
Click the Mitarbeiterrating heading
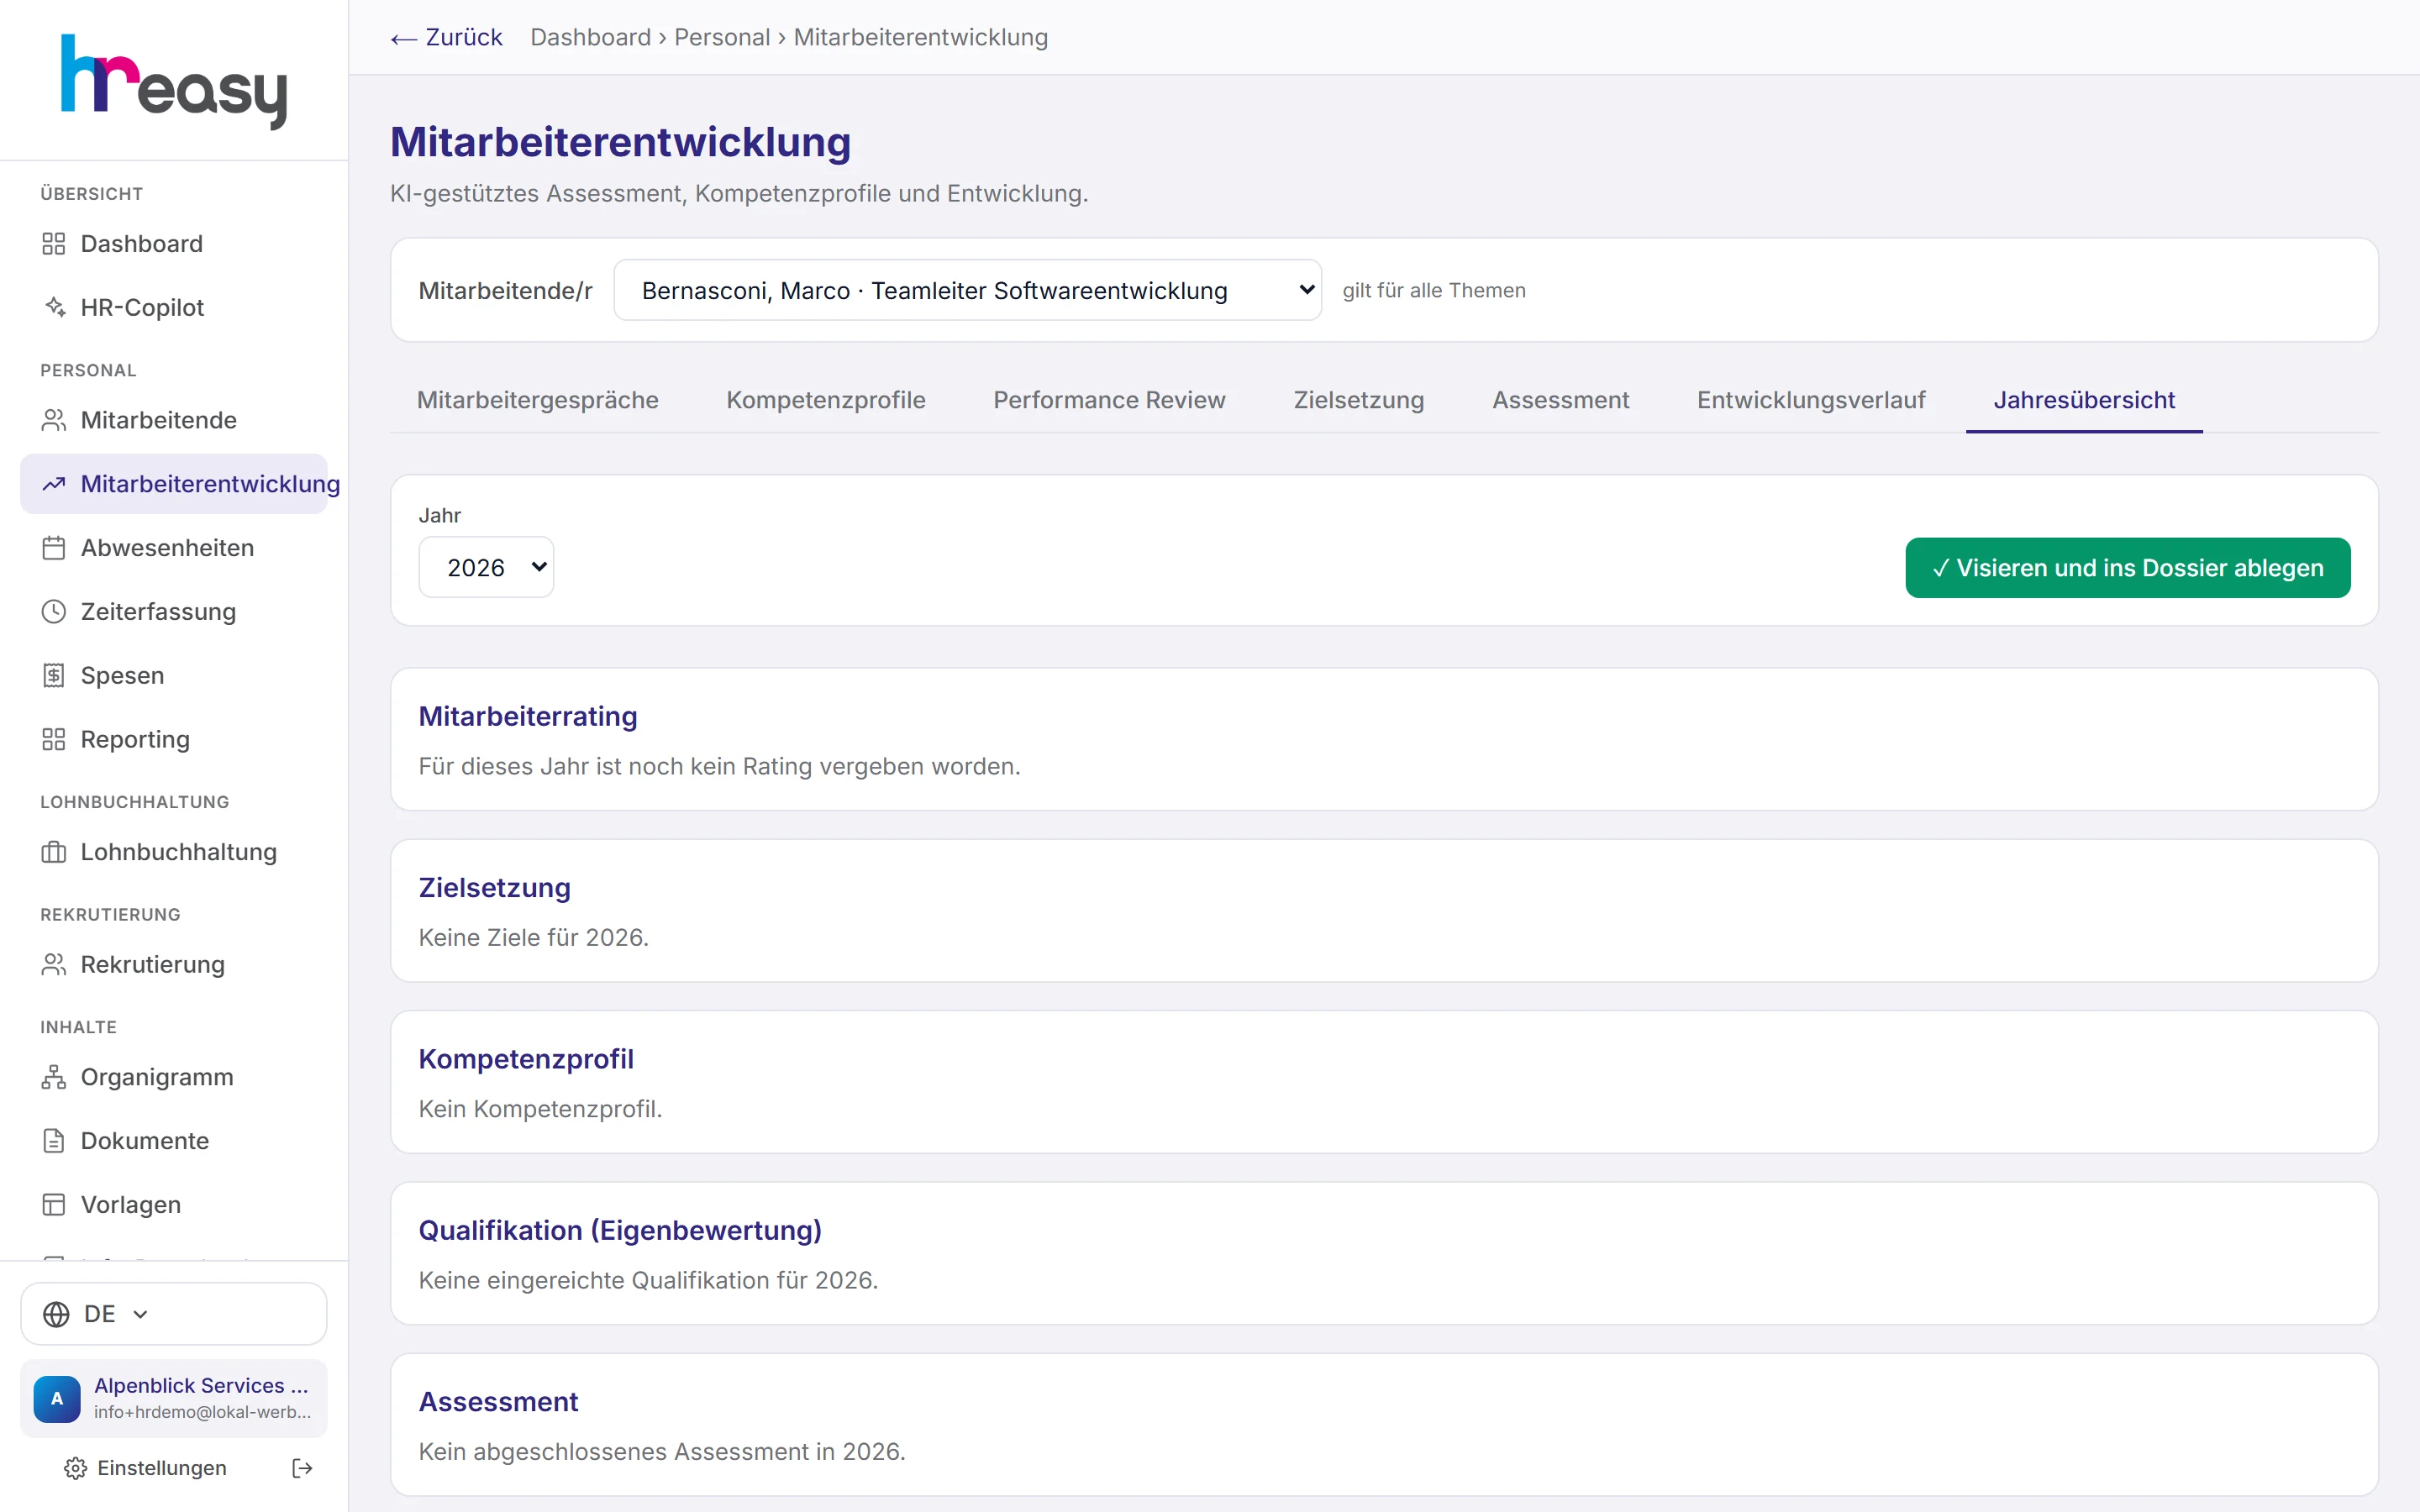click(528, 716)
